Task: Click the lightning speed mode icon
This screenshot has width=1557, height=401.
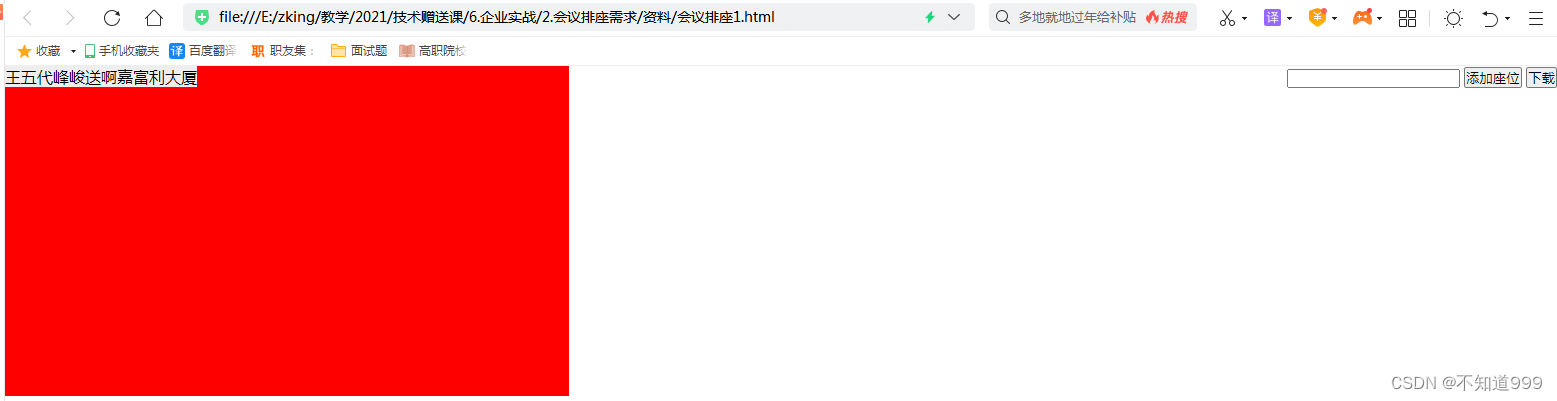Action: coord(930,17)
